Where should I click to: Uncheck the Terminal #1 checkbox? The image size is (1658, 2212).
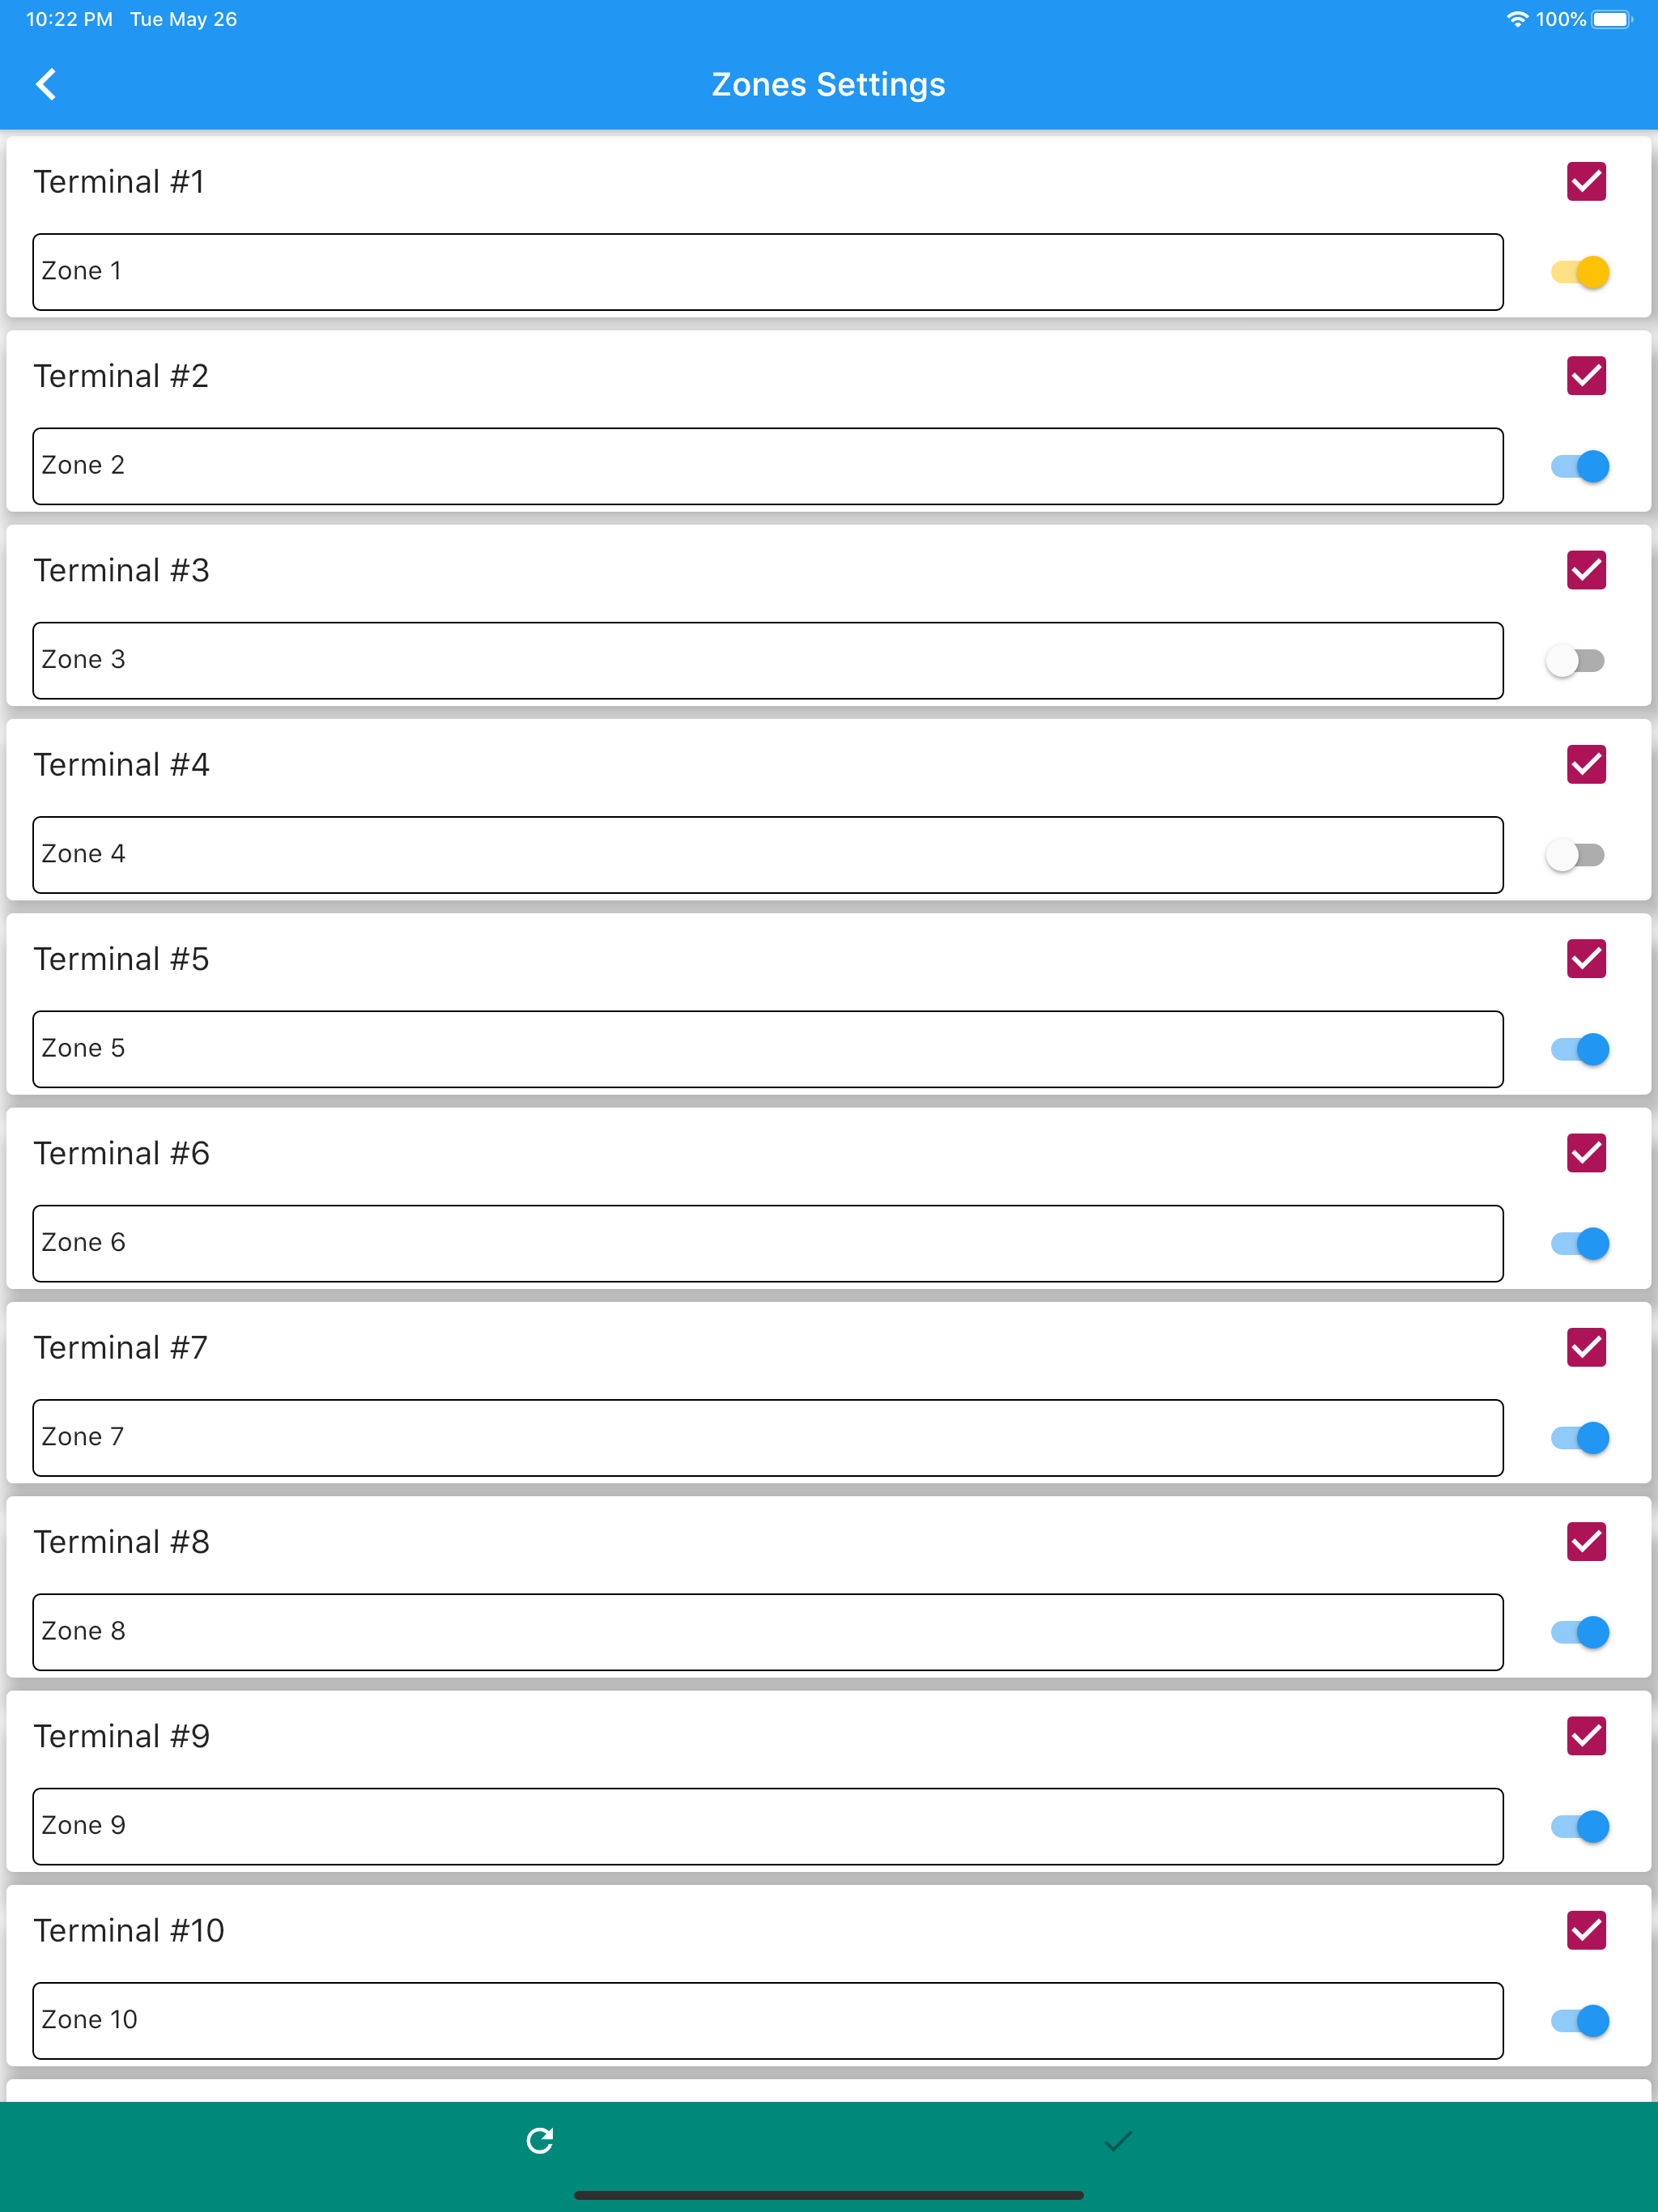pyautogui.click(x=1586, y=181)
